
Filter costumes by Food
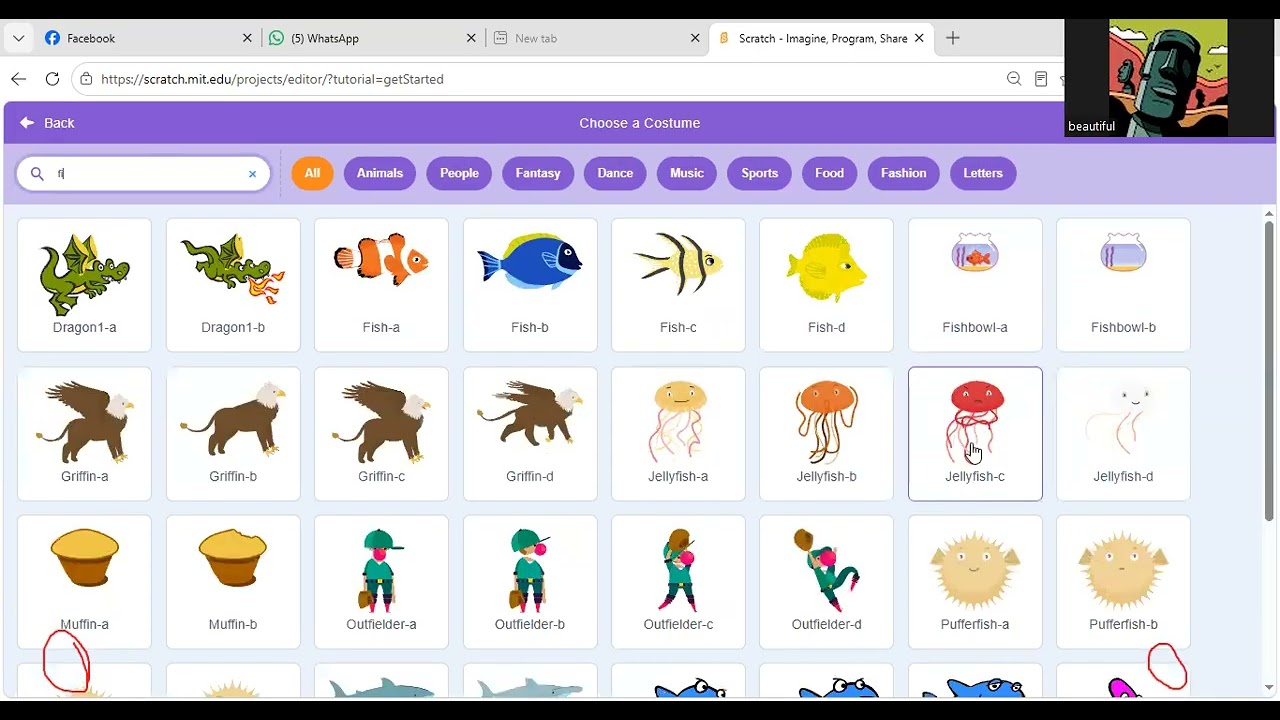[x=829, y=173]
